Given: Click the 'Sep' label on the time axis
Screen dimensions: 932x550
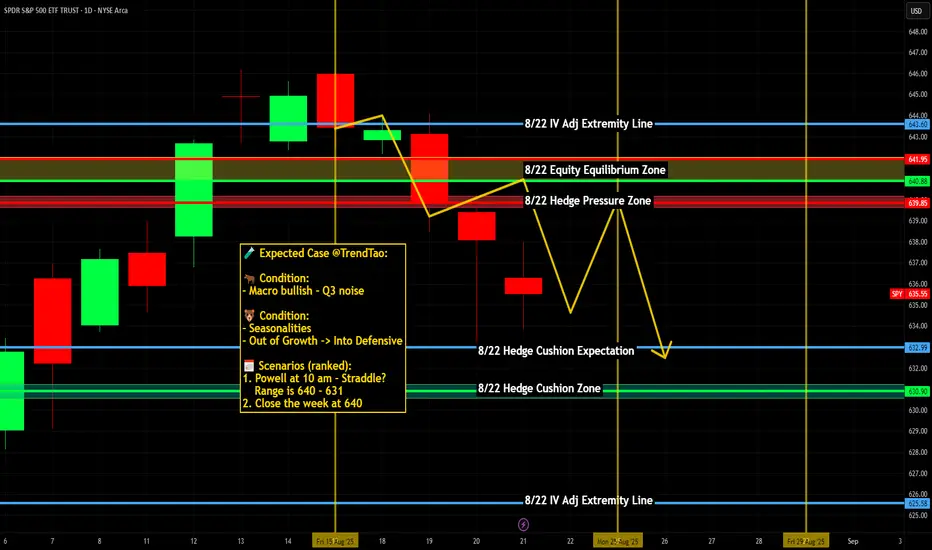Looking at the screenshot, I should 853,541.
